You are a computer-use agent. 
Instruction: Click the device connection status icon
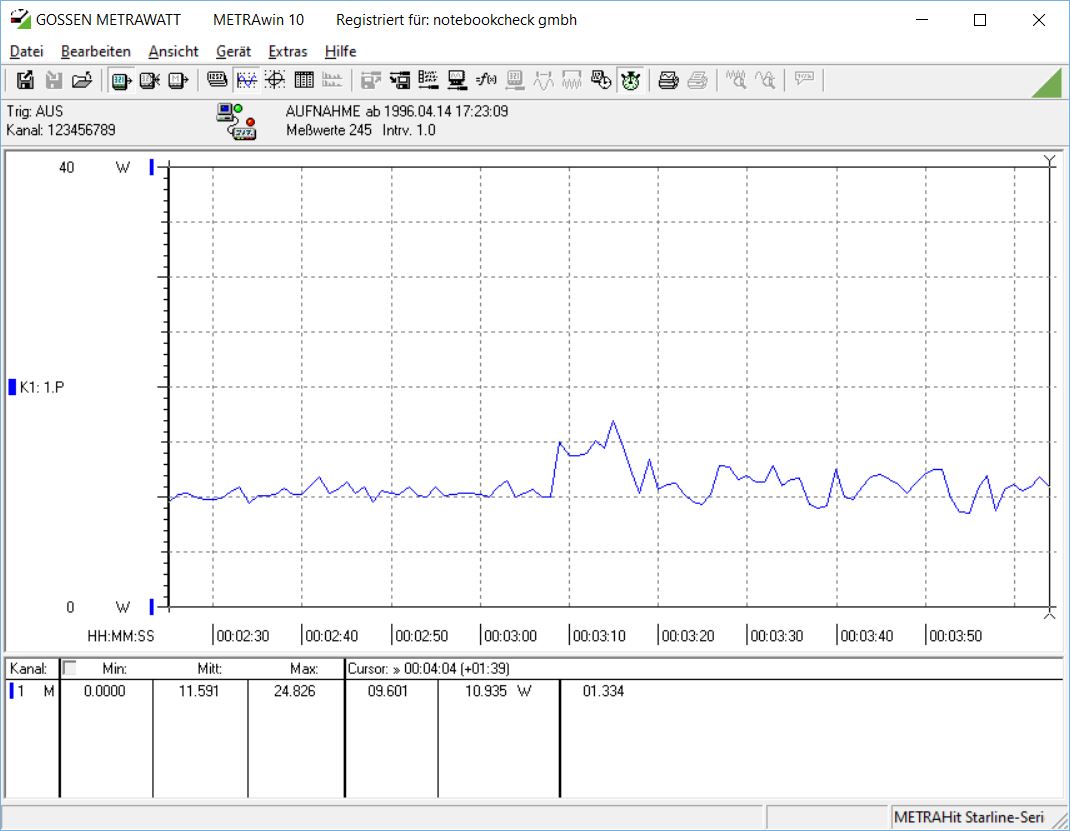click(x=237, y=121)
